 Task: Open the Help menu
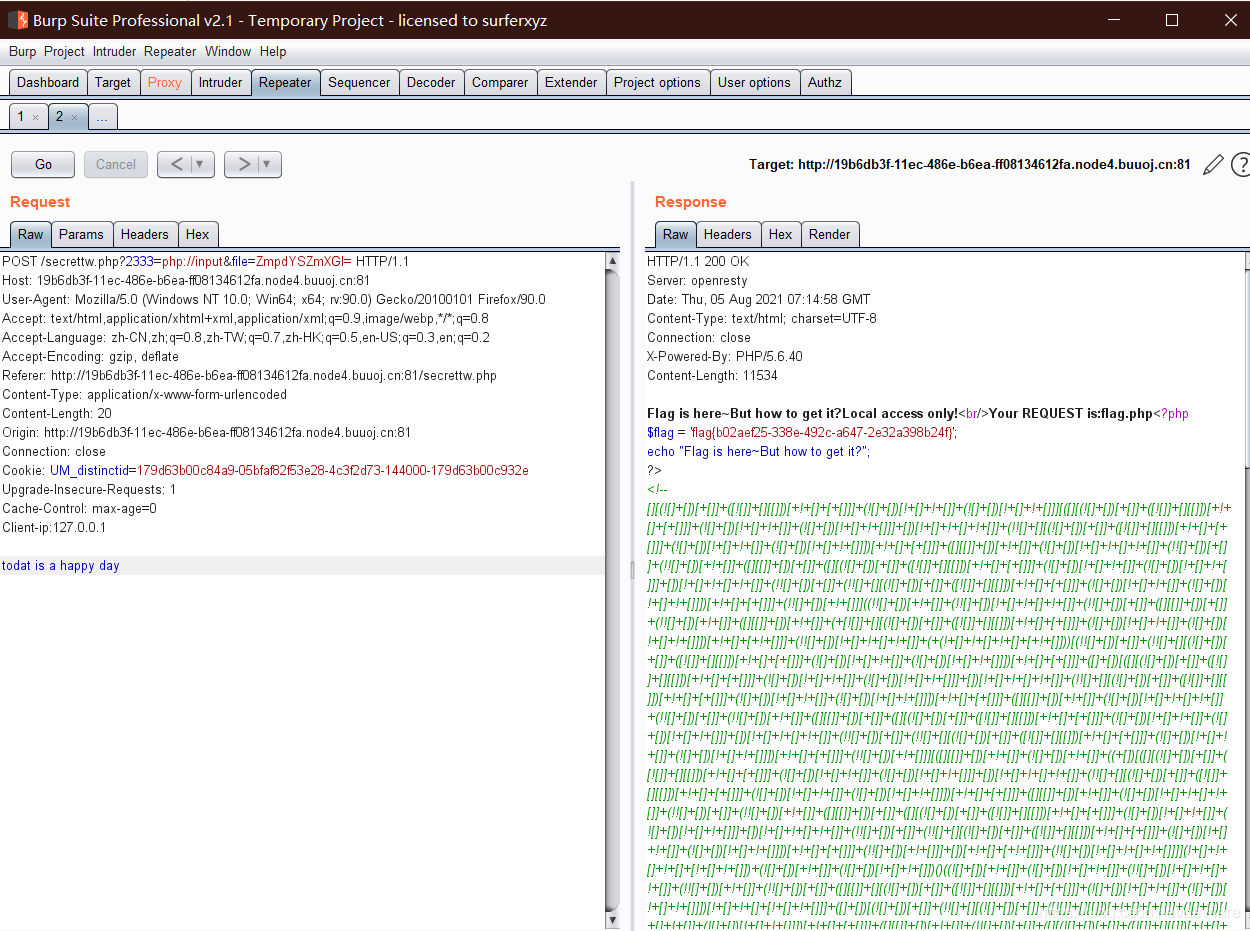273,51
